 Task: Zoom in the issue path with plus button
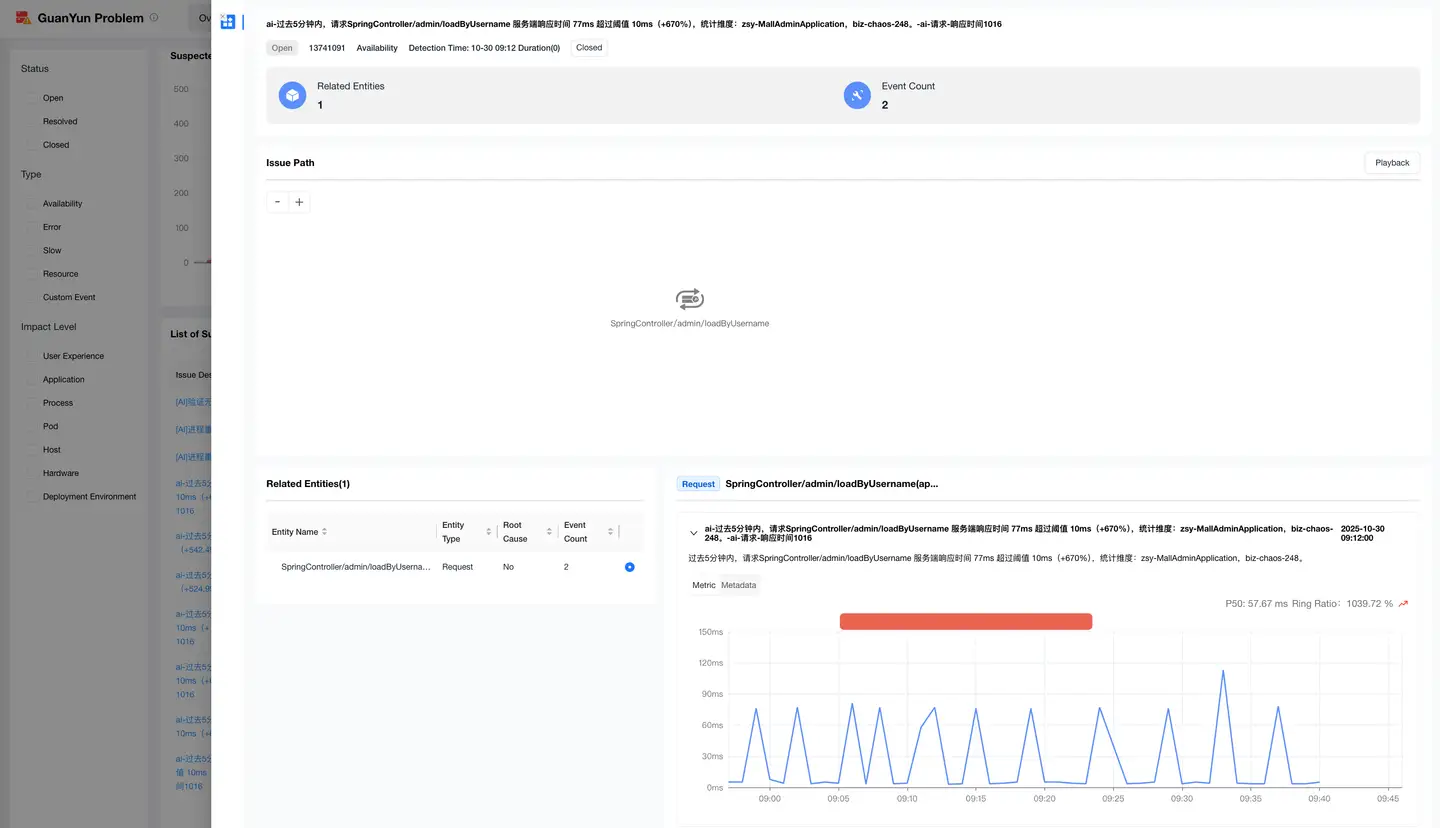(299, 202)
